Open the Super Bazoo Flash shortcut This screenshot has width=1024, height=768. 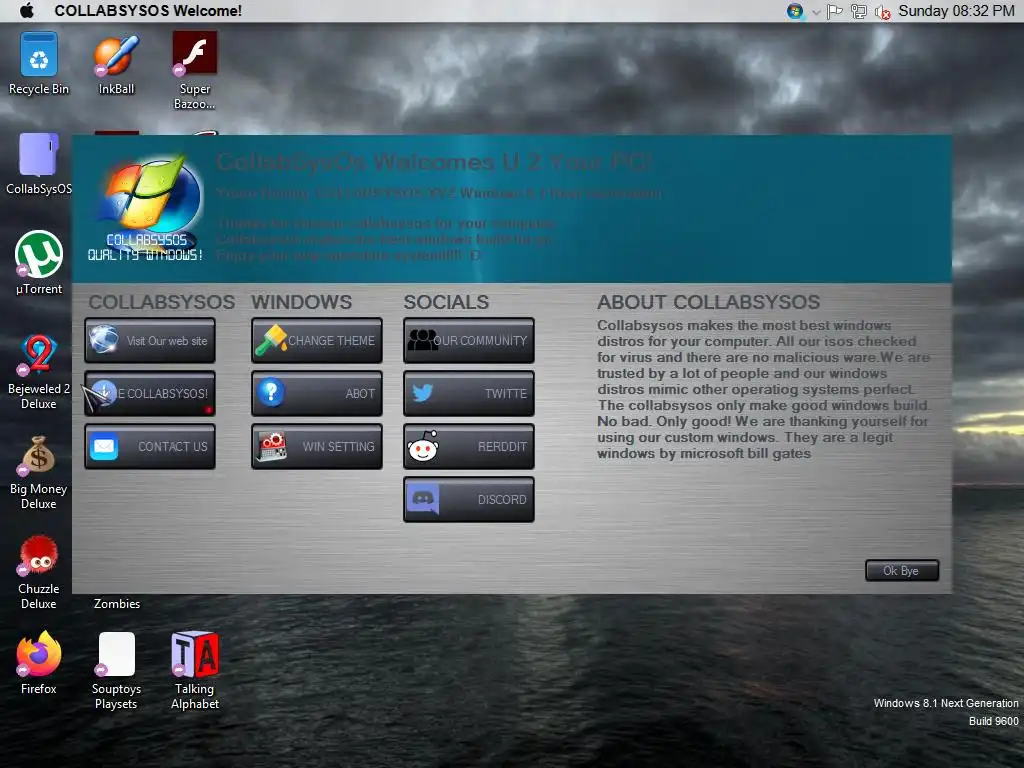pyautogui.click(x=194, y=71)
